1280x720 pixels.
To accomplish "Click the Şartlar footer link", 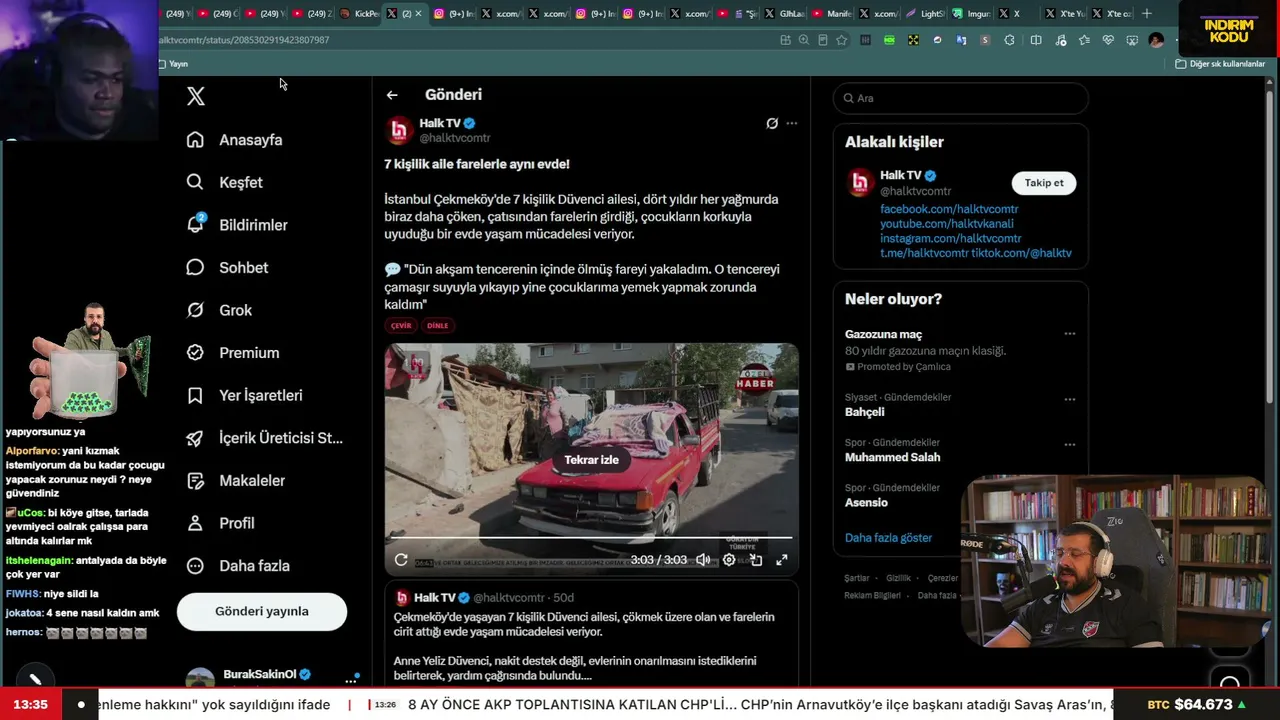I will point(857,579).
